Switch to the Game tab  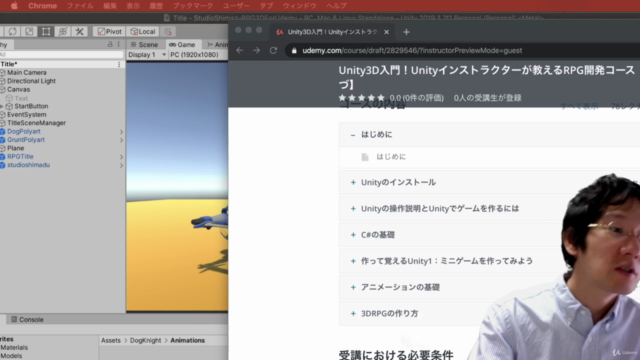coord(182,44)
